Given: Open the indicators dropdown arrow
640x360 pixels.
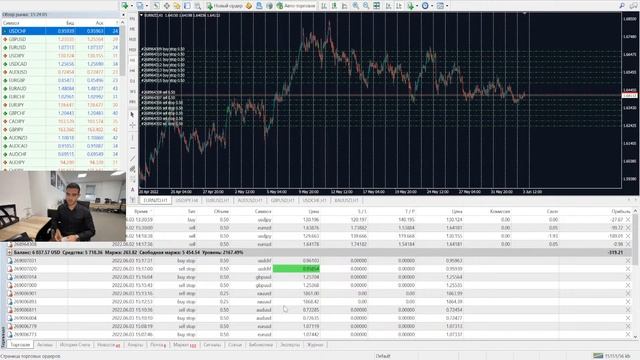Looking at the screenshot, I should click(417, 6).
